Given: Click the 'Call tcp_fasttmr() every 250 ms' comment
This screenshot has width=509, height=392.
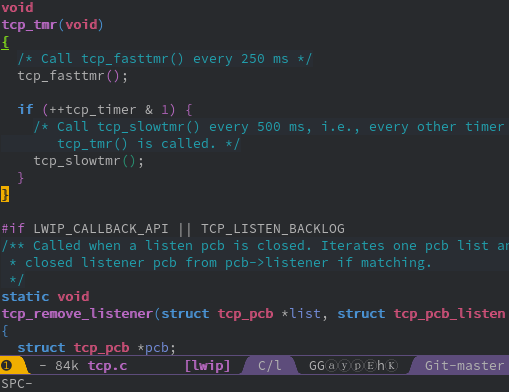Looking at the screenshot, I should click(x=165, y=59).
